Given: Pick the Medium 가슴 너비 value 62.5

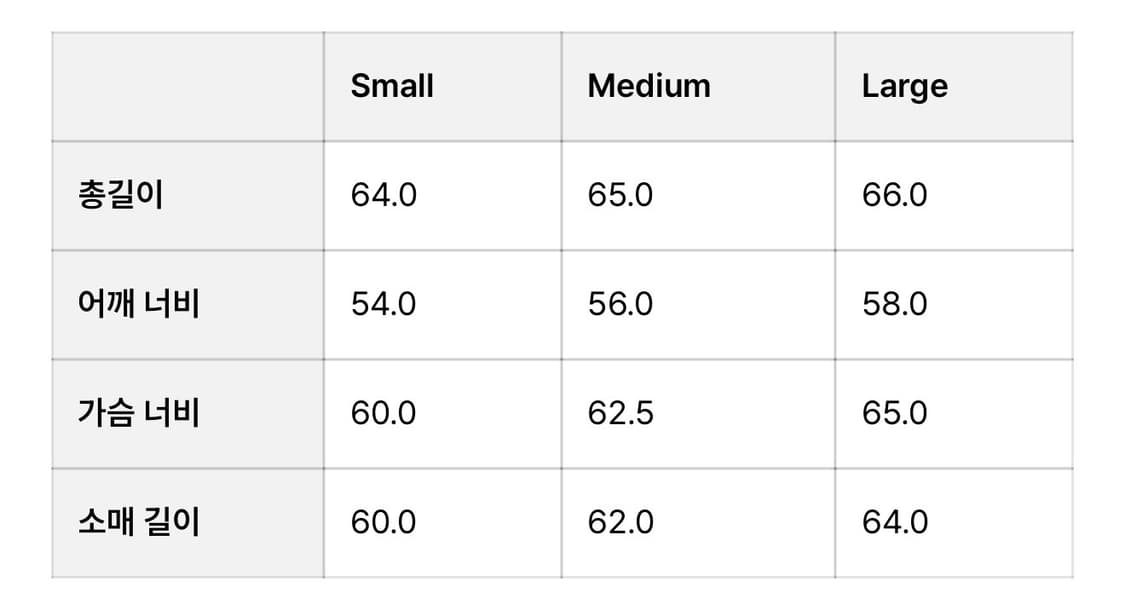Looking at the screenshot, I should click(x=620, y=413).
